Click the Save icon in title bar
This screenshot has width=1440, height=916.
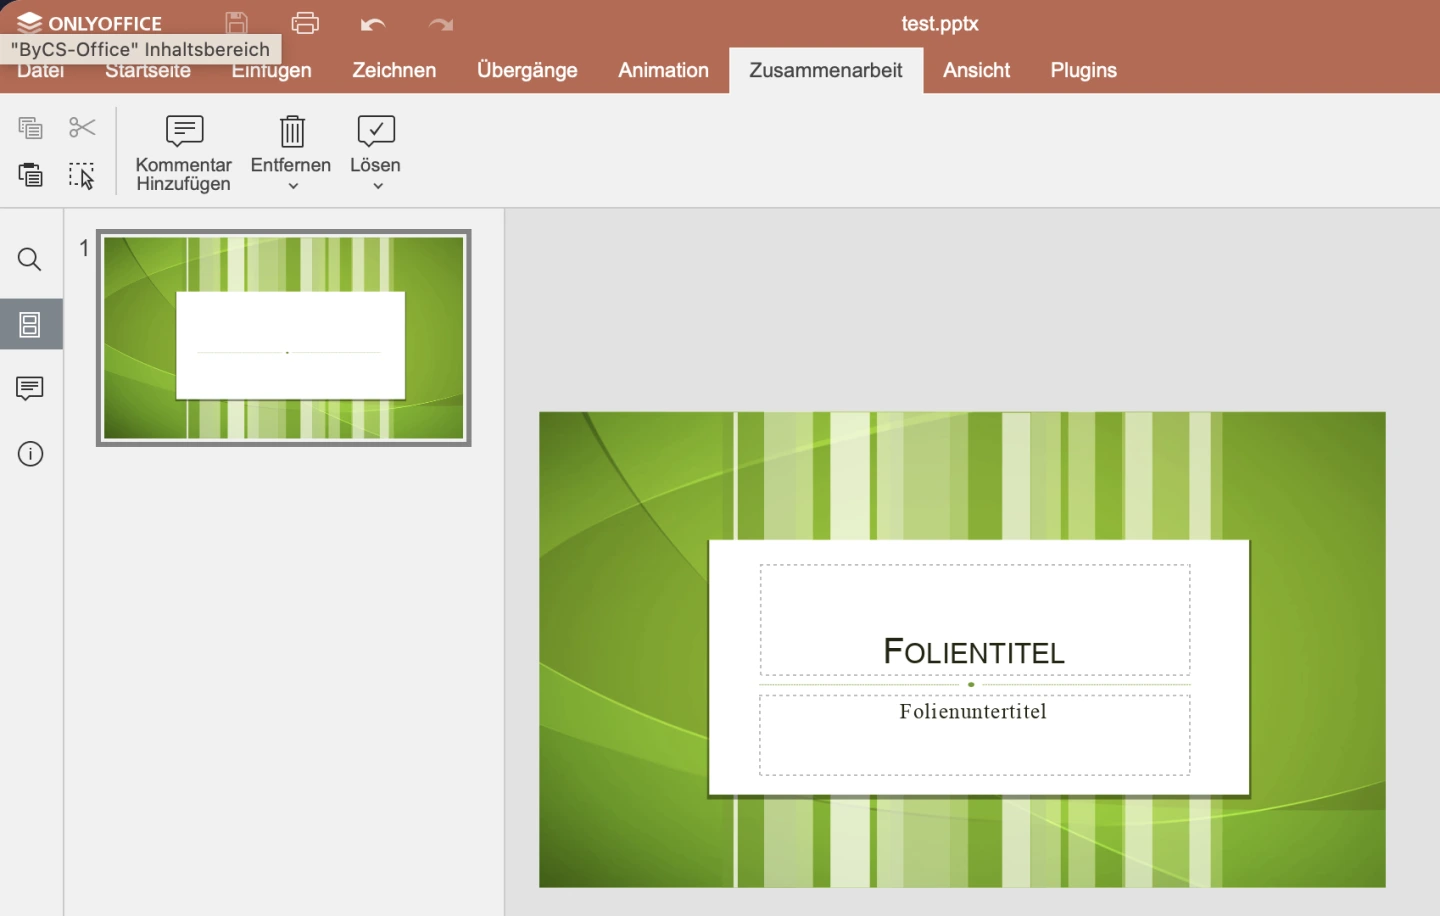click(237, 23)
